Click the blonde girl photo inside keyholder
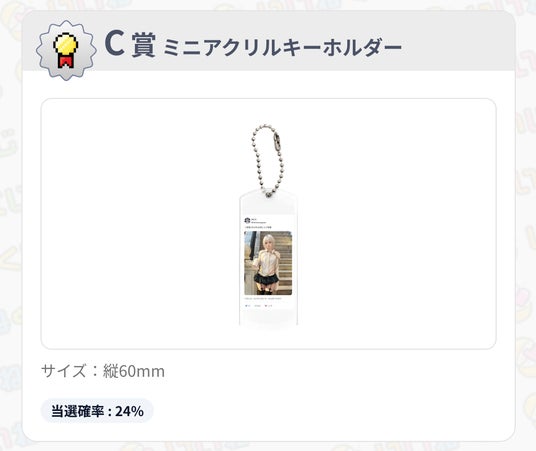The width and height of the screenshot is (536, 451). pos(268,263)
